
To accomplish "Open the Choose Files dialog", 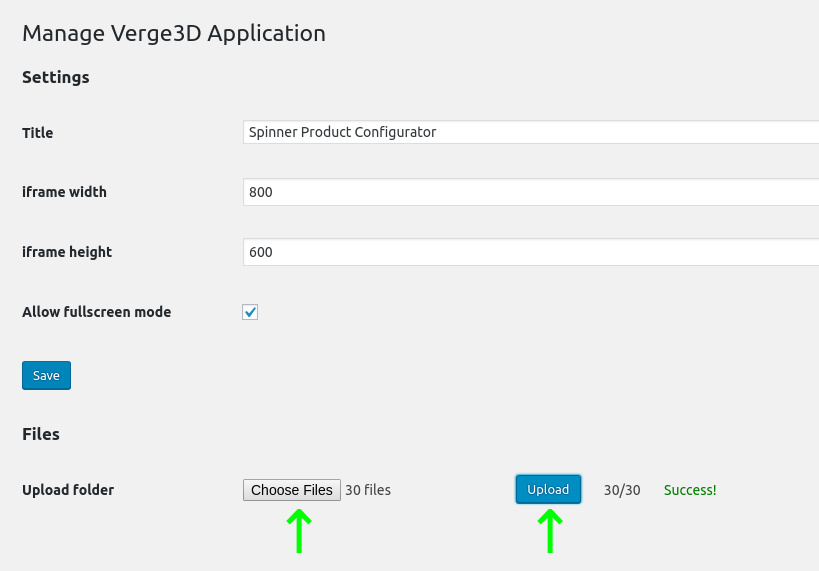I will pyautogui.click(x=291, y=490).
